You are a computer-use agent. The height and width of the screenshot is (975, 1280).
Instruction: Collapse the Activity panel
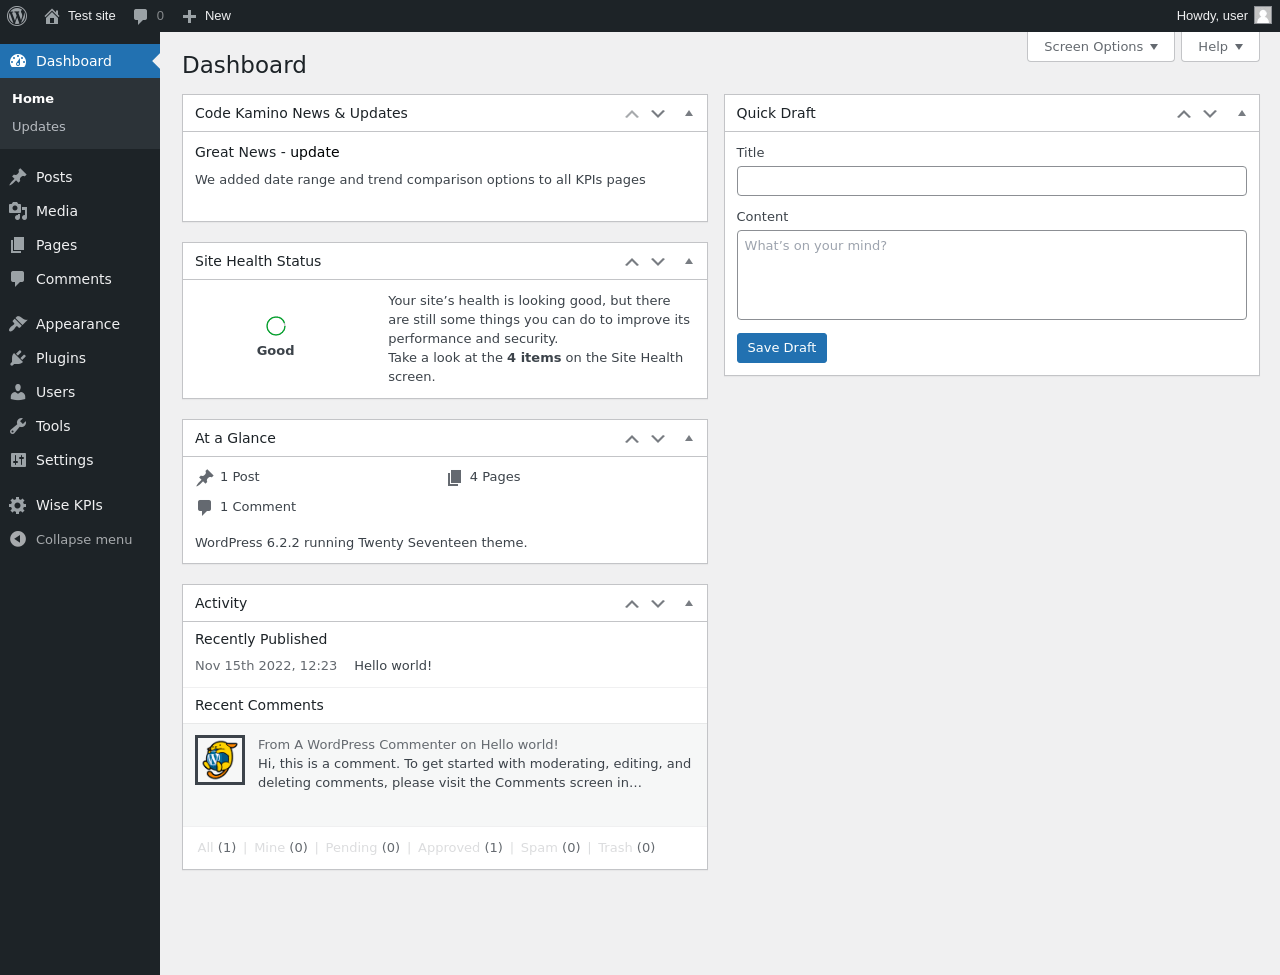tap(689, 604)
